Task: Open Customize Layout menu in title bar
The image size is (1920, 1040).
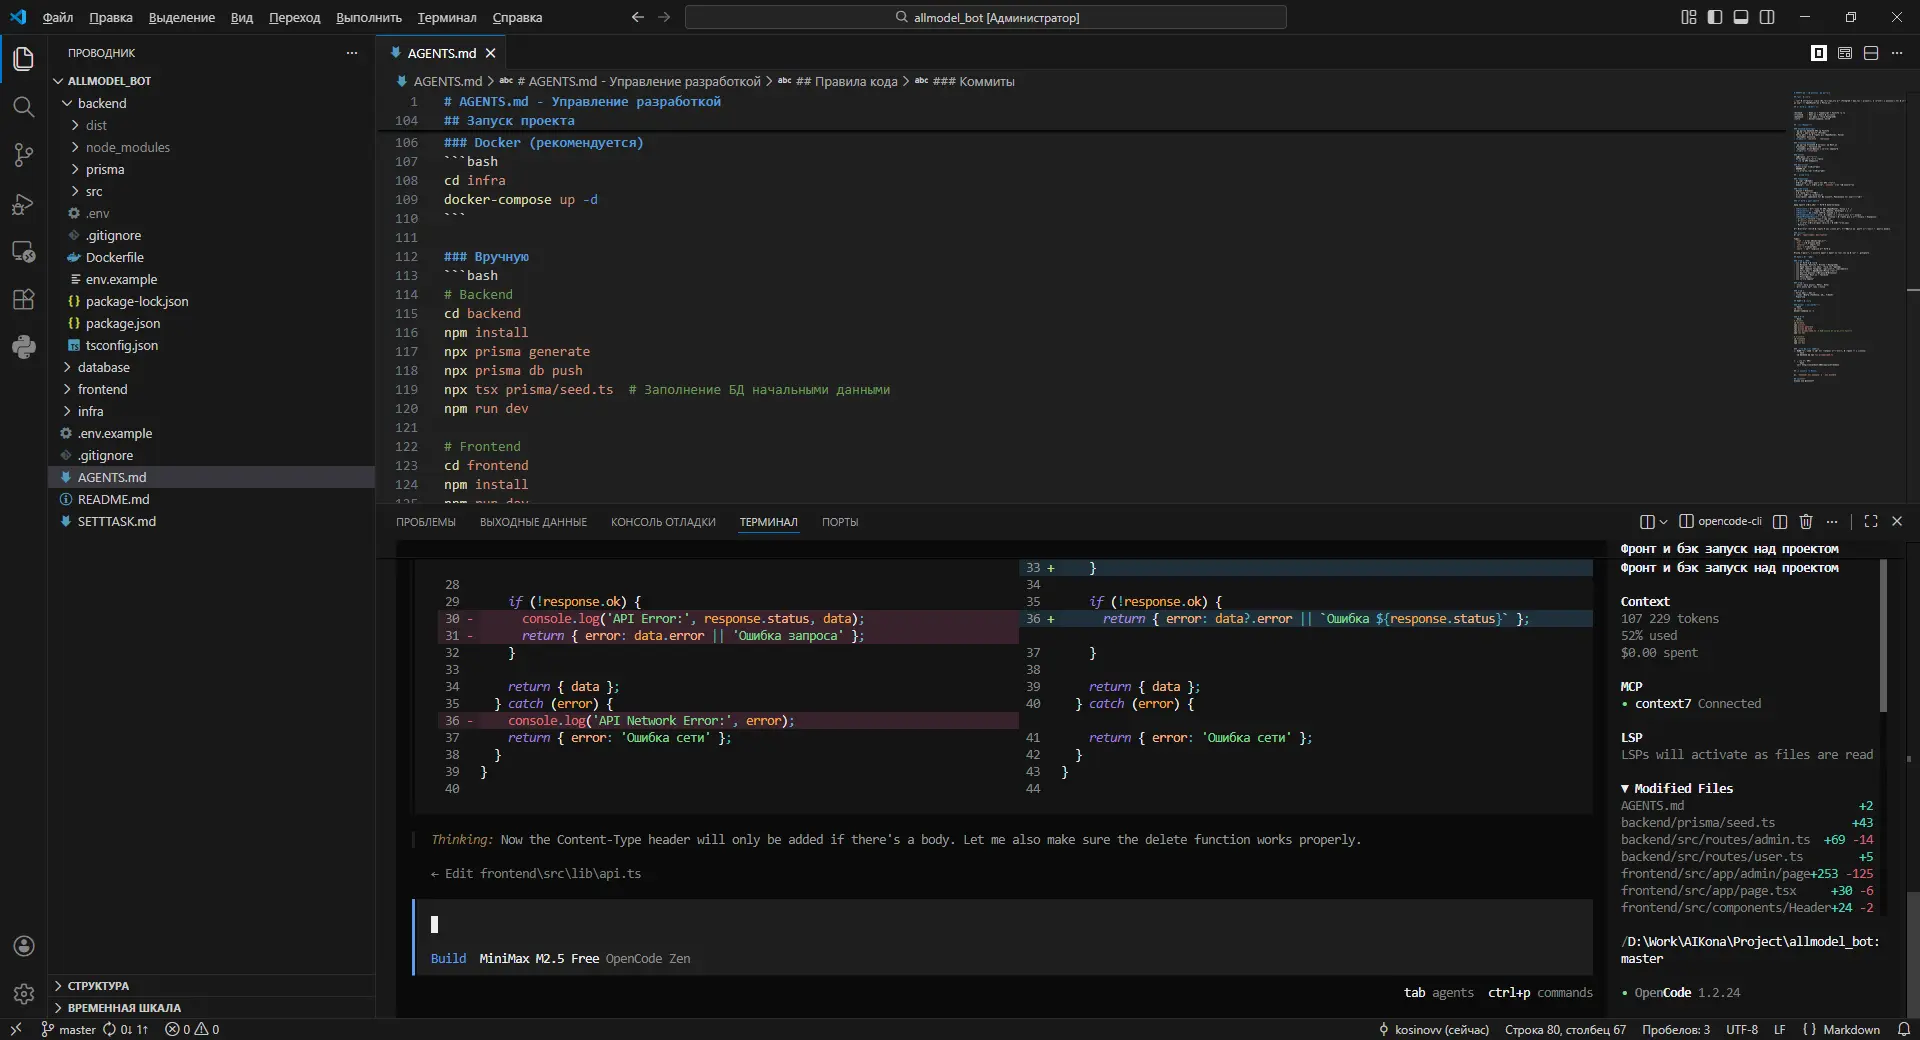Action: (1689, 17)
